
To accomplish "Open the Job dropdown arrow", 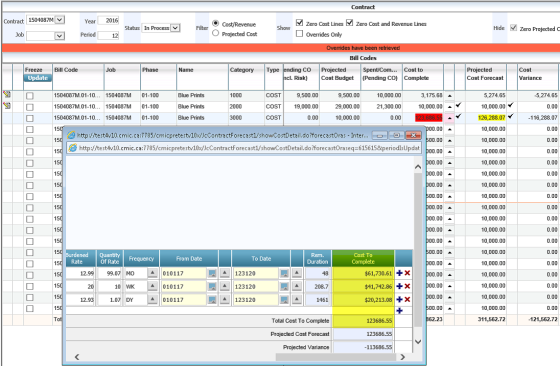I will click(59, 36).
